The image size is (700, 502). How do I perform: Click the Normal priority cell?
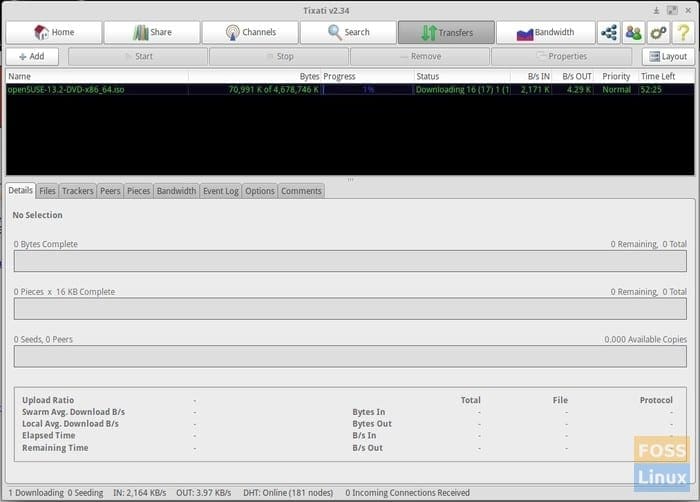616,90
